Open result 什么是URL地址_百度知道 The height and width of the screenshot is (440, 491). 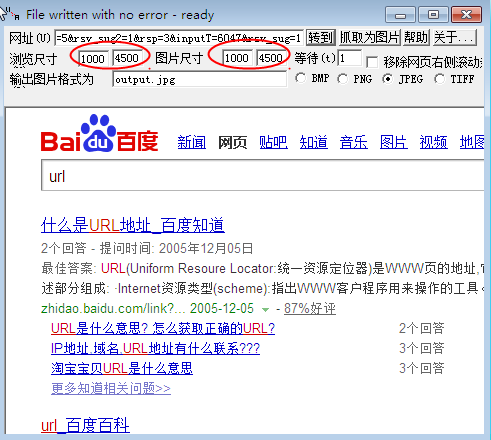133,225
